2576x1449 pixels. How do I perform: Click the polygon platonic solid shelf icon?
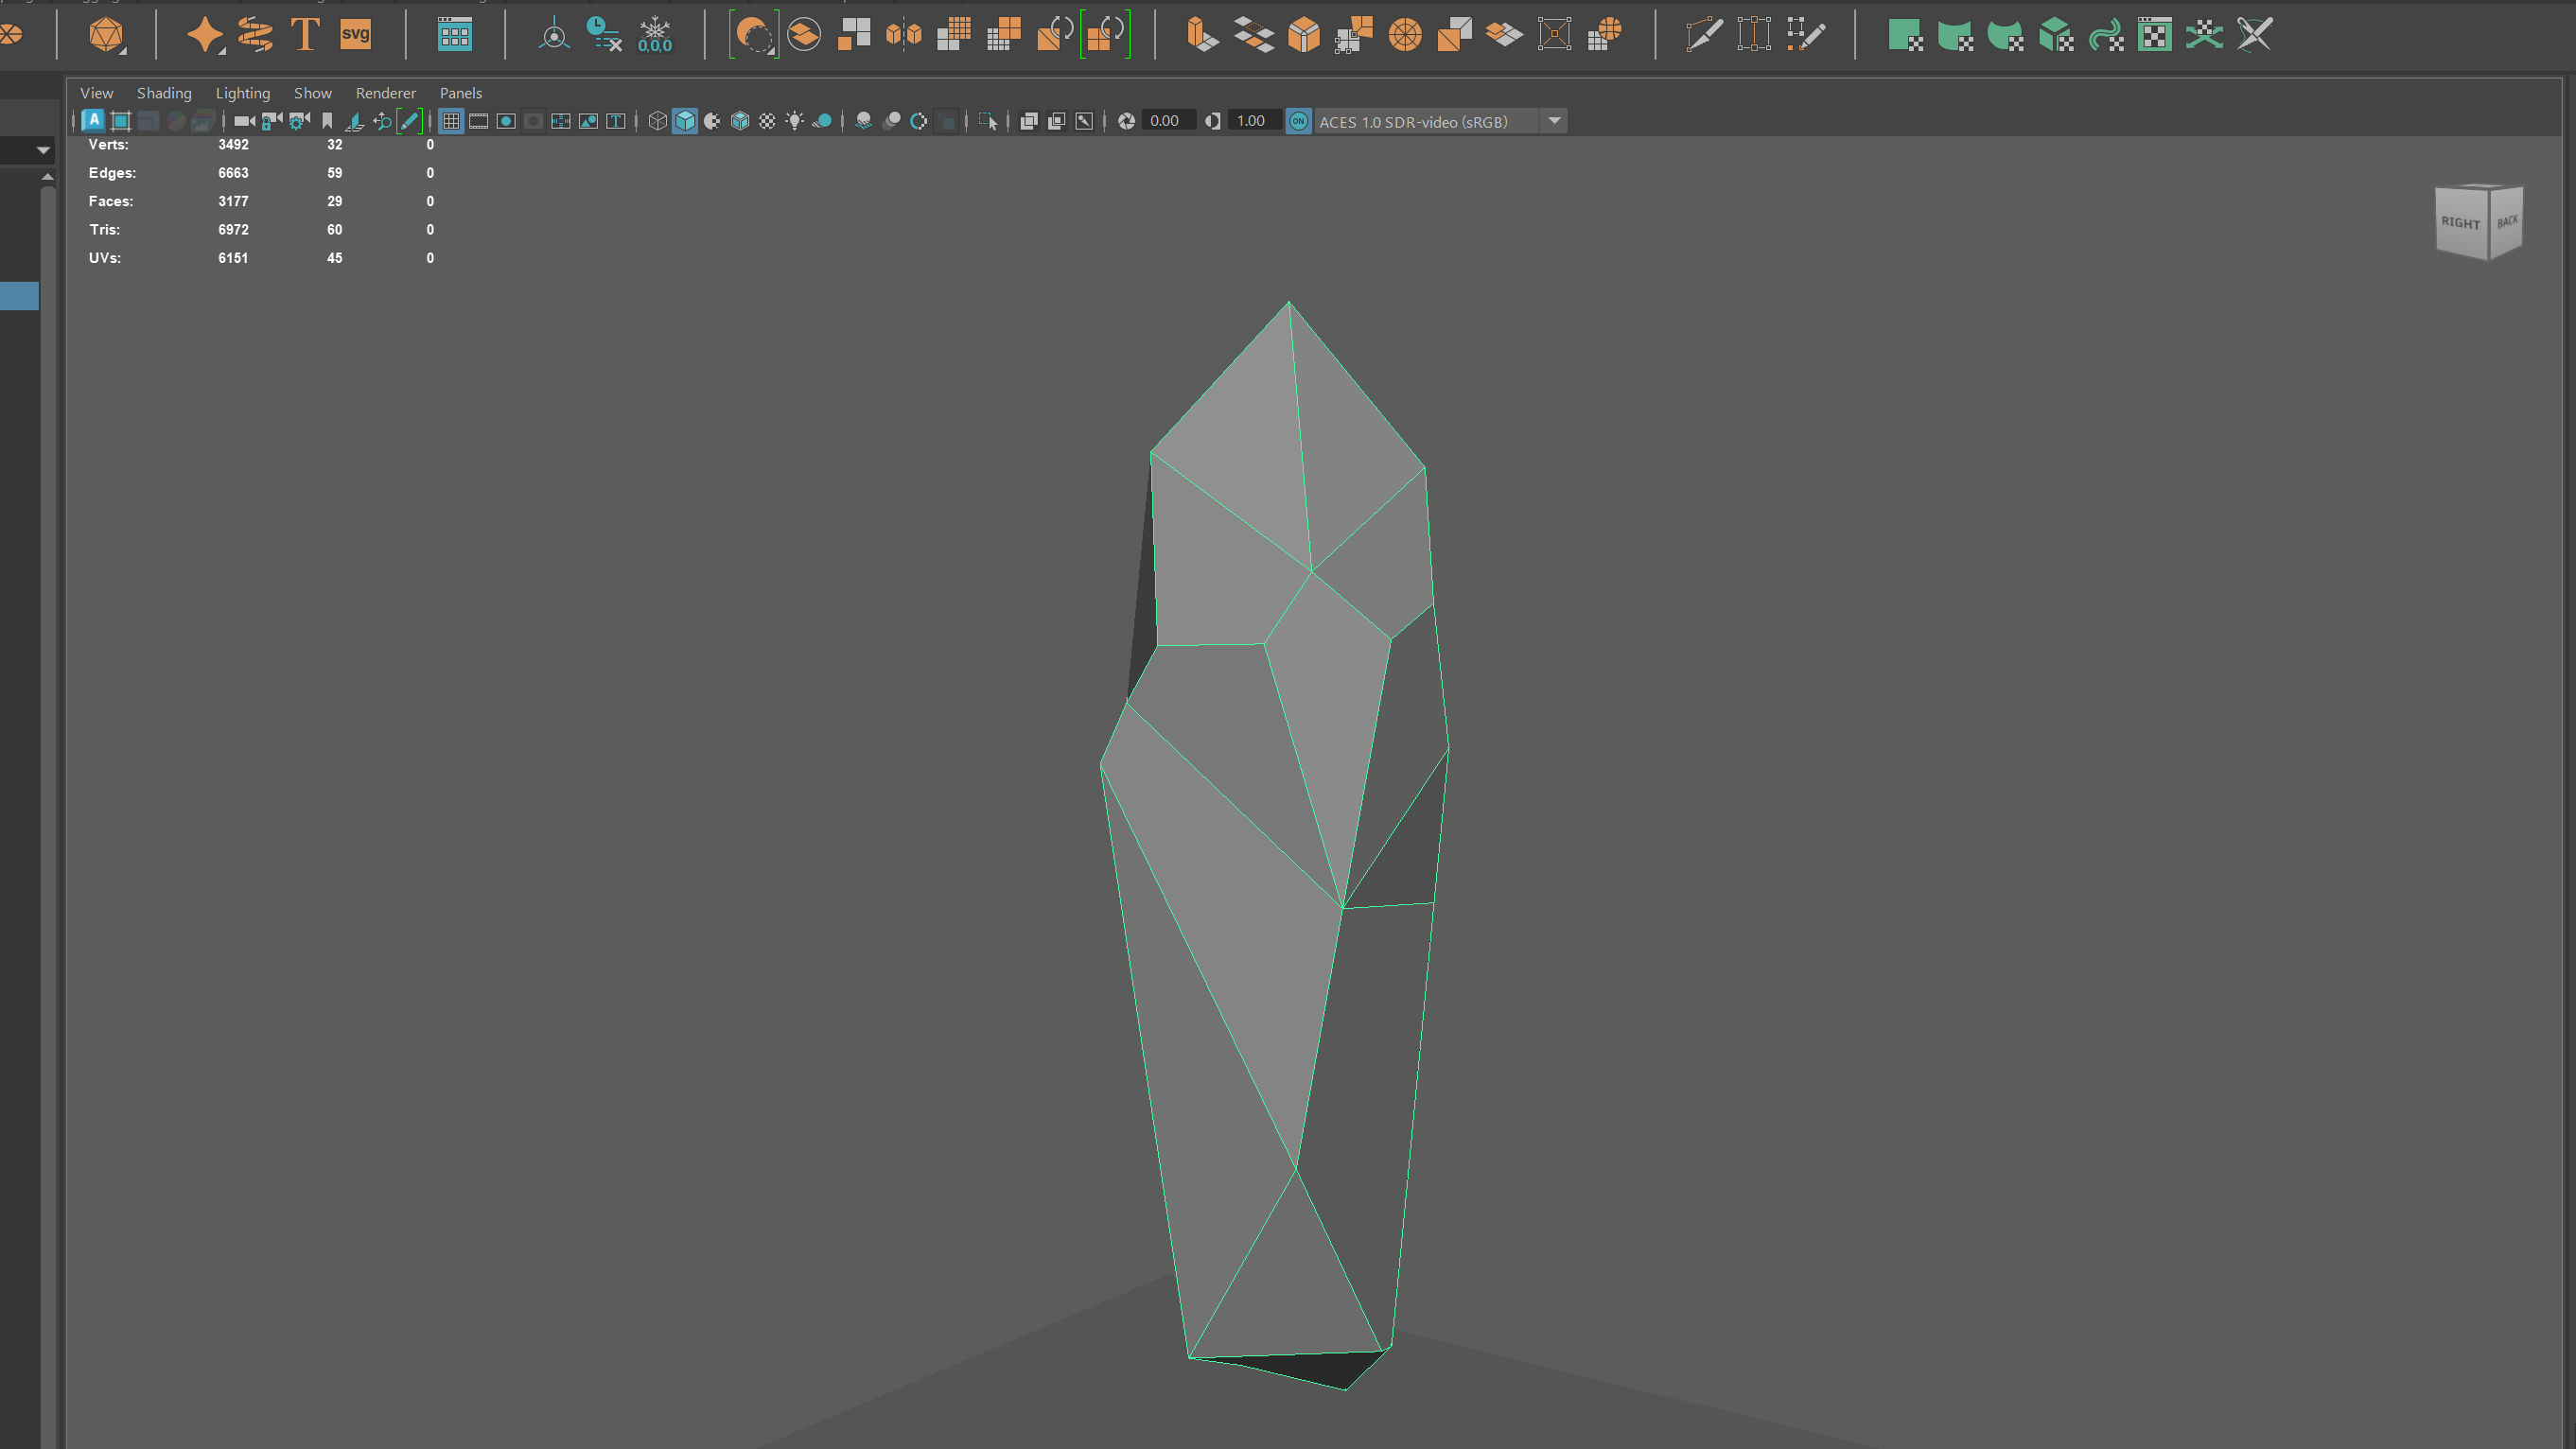click(106, 35)
